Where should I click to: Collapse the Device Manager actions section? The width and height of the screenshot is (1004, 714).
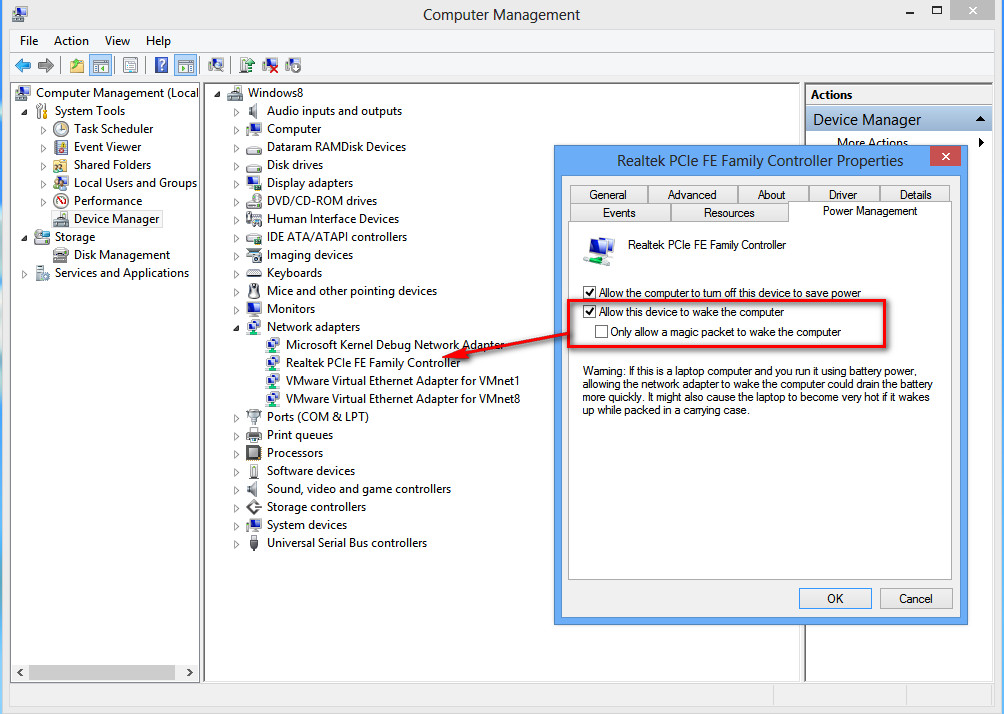[980, 120]
